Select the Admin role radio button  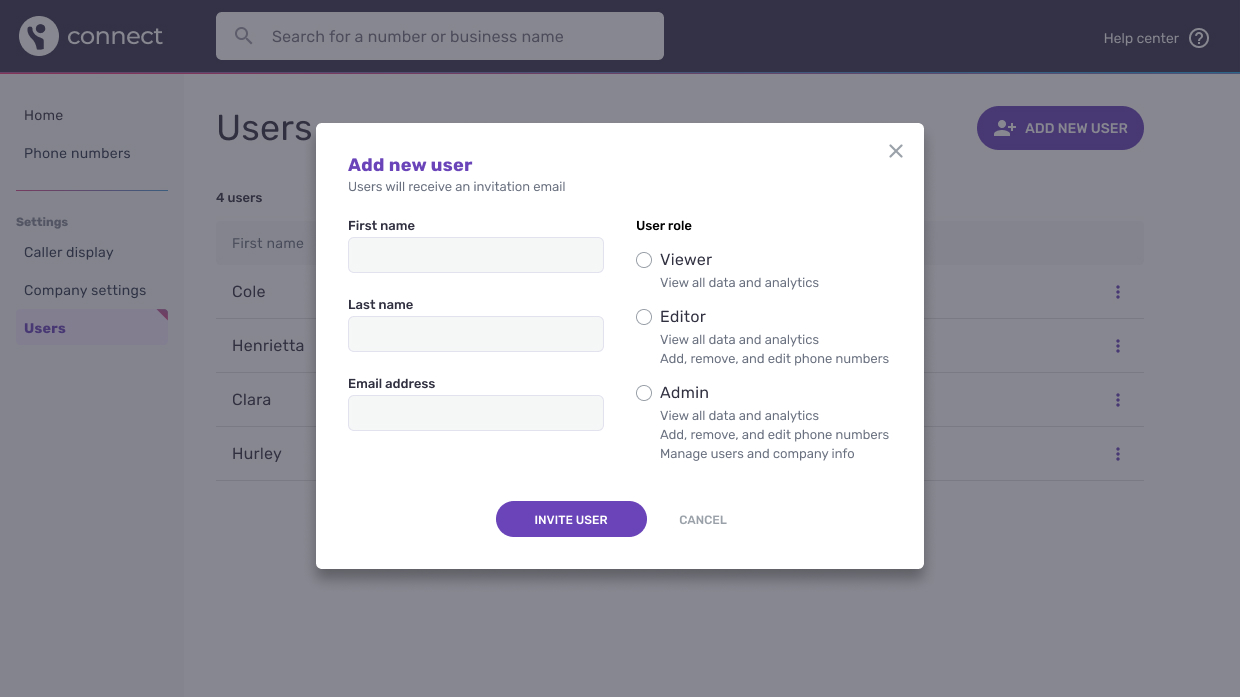point(644,393)
